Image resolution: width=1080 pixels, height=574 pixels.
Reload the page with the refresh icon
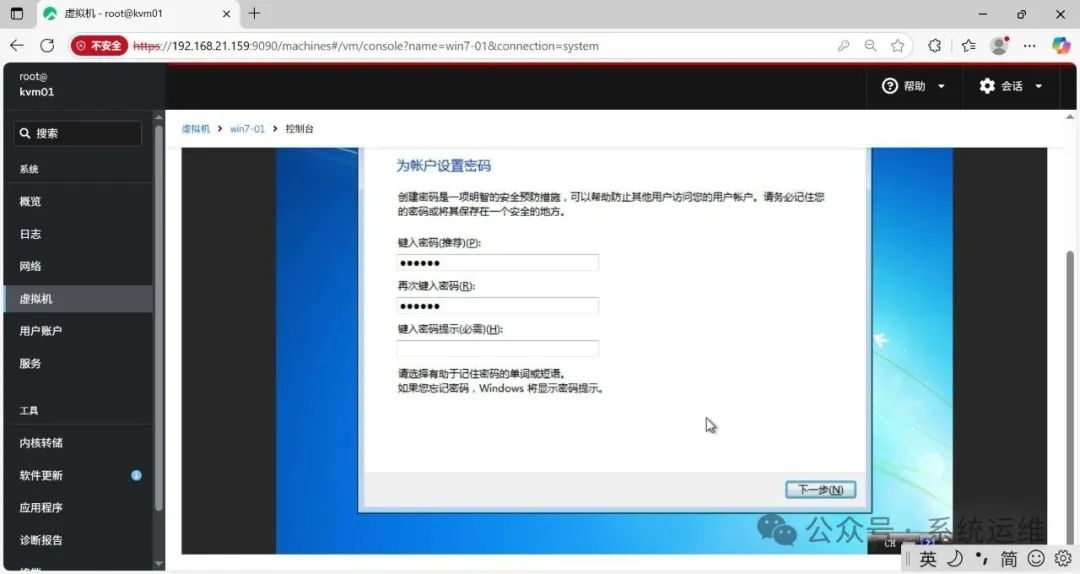pyautogui.click(x=47, y=45)
